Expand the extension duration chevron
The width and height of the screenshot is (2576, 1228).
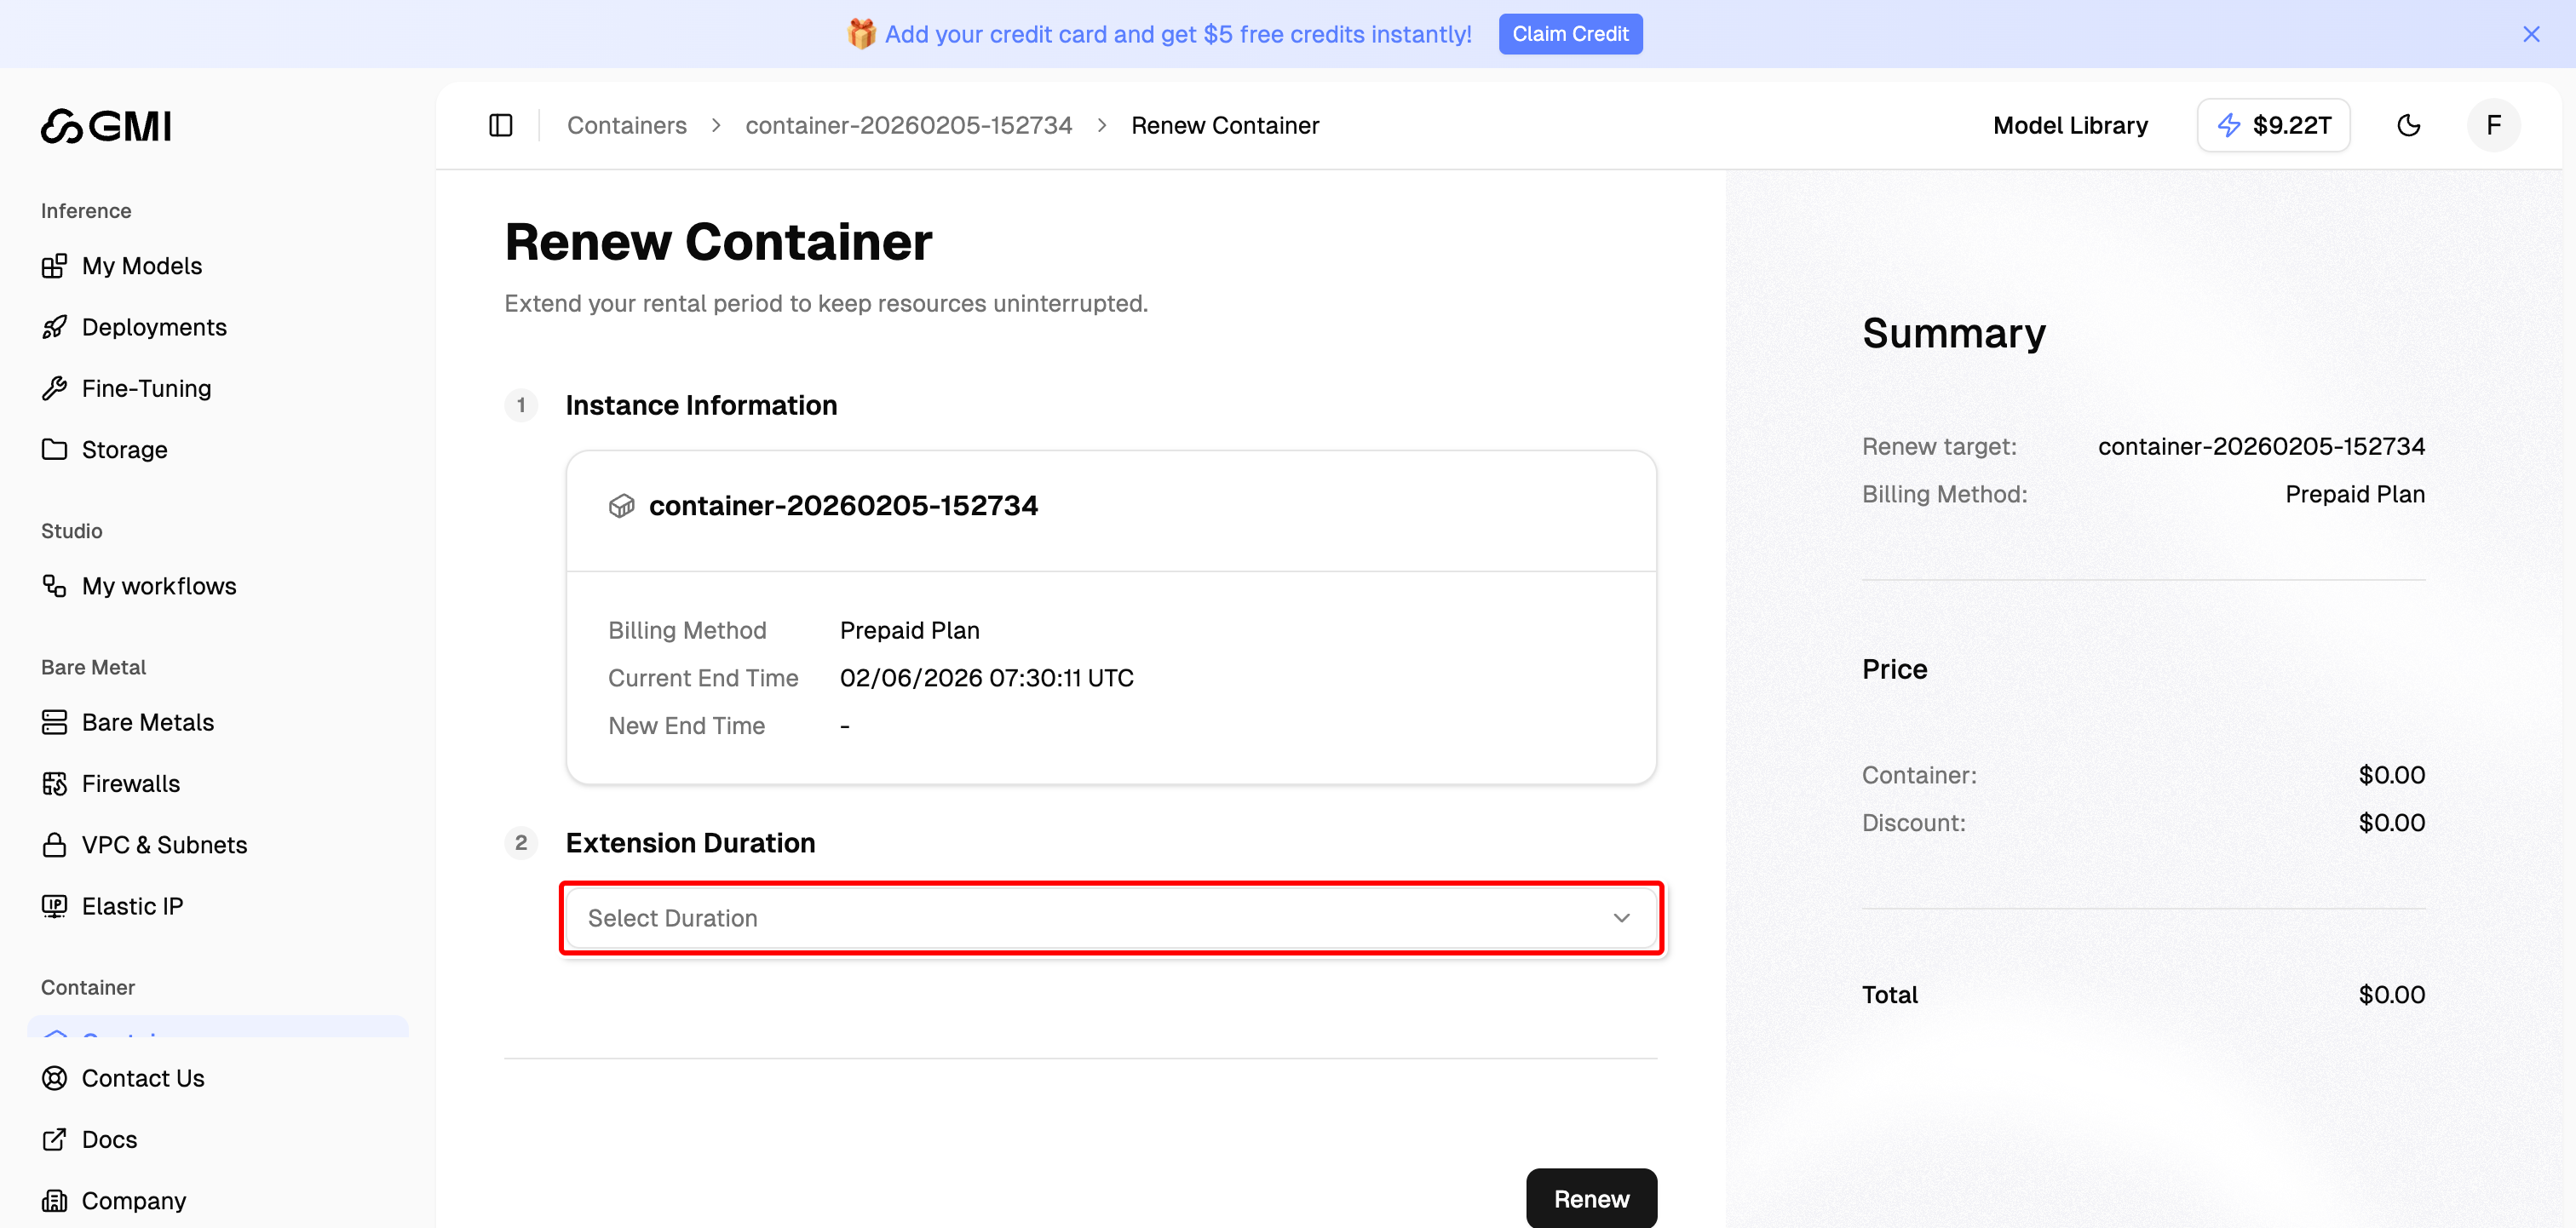(1622, 917)
